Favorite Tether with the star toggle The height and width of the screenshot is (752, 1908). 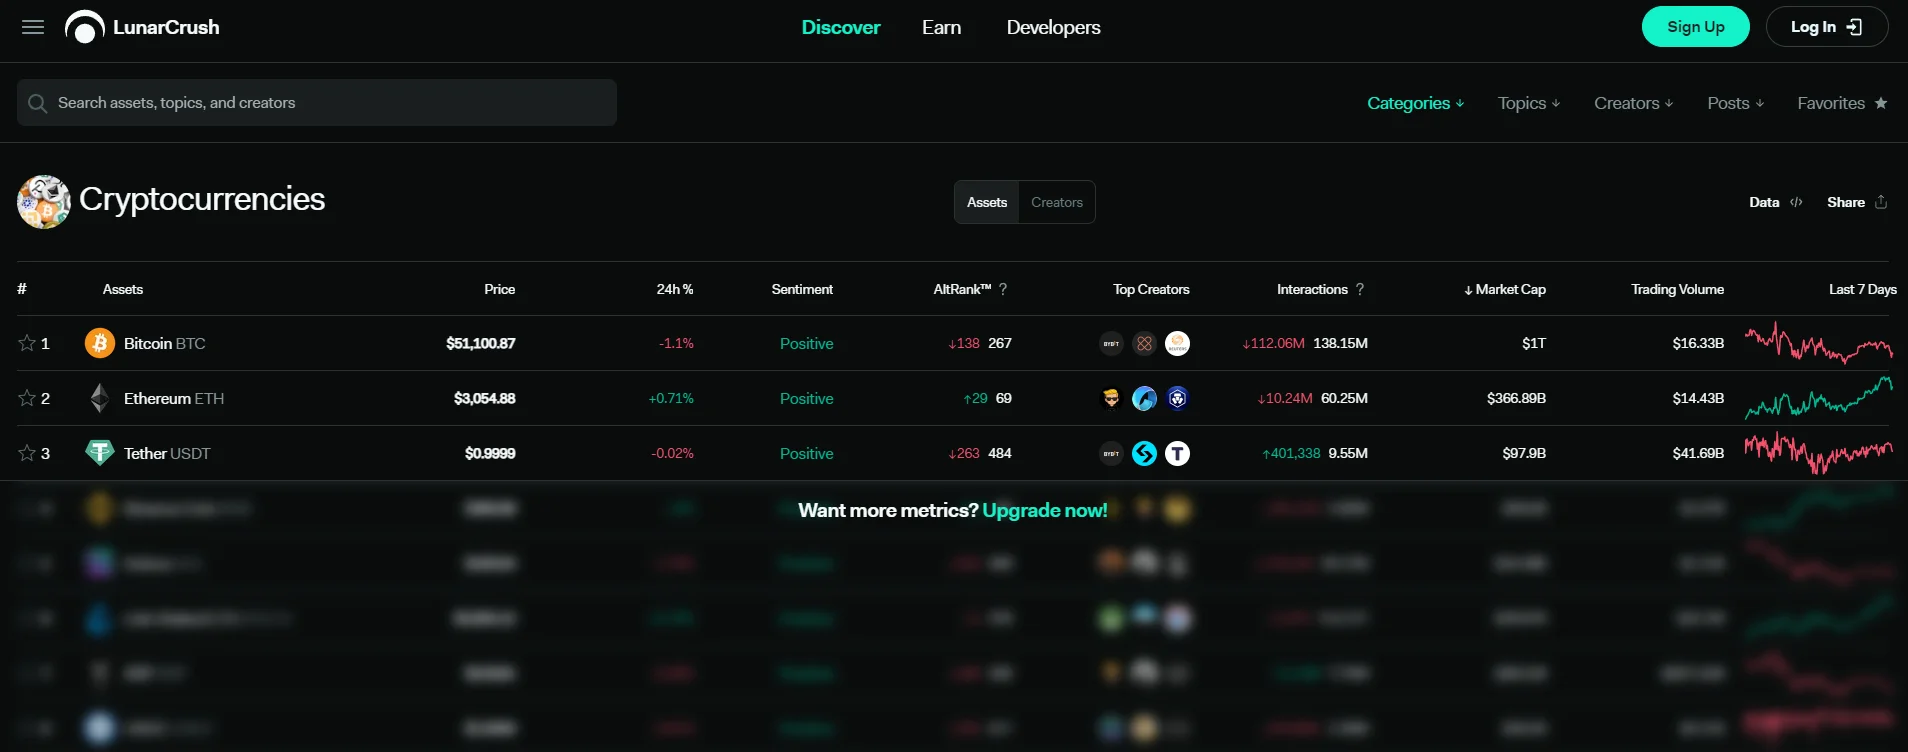(x=27, y=453)
